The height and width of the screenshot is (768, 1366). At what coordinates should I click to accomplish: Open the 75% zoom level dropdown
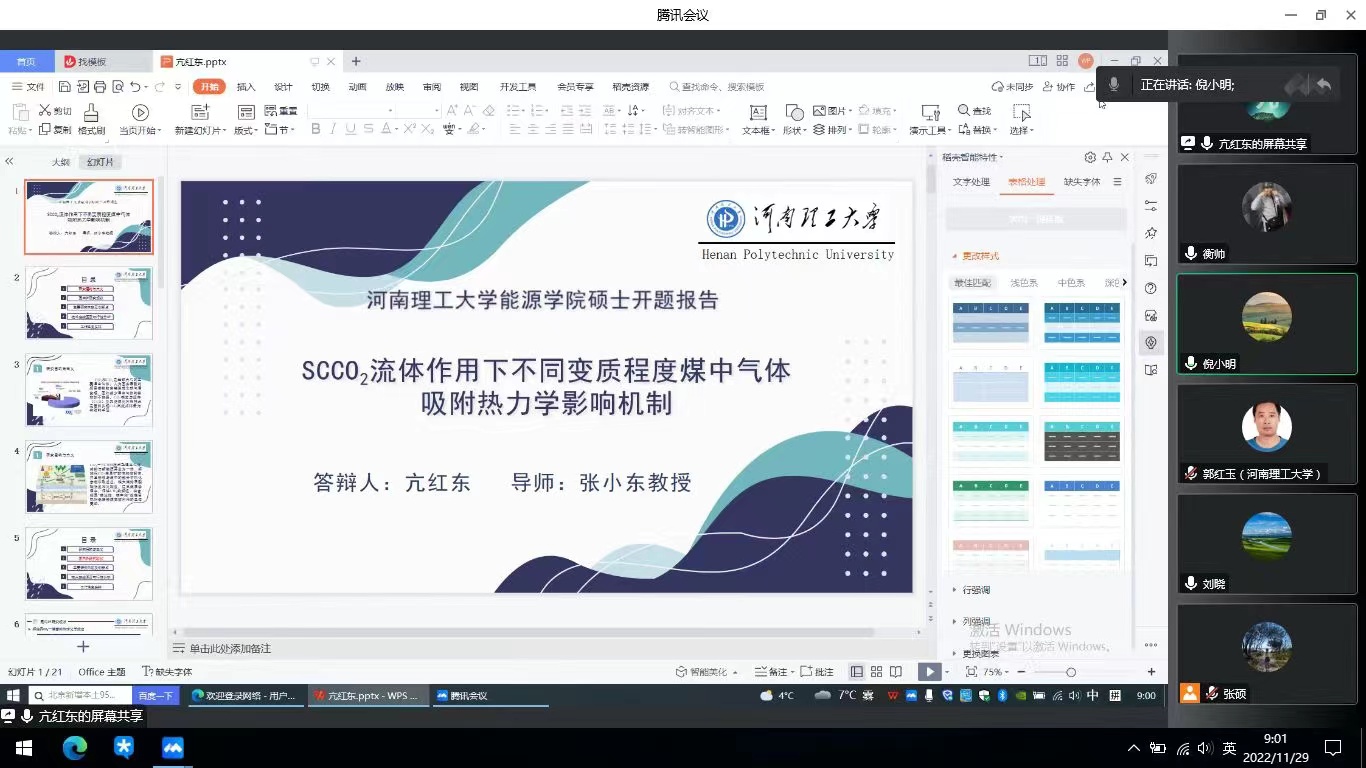tap(996, 672)
